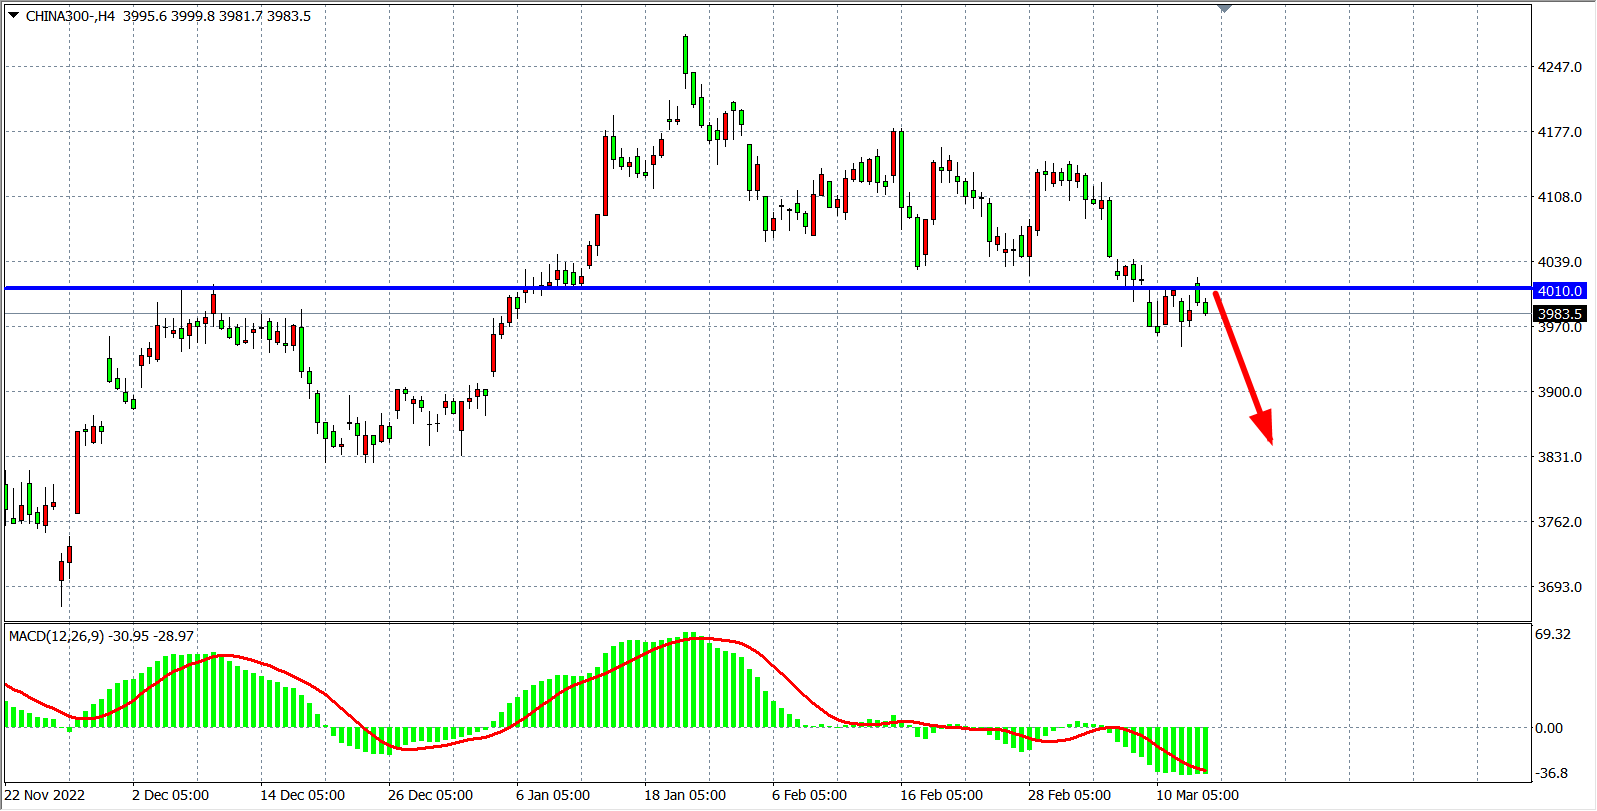This screenshot has width=1597, height=811.
Task: Click the 4247.0 price scale label
Action: pyautogui.click(x=1559, y=67)
